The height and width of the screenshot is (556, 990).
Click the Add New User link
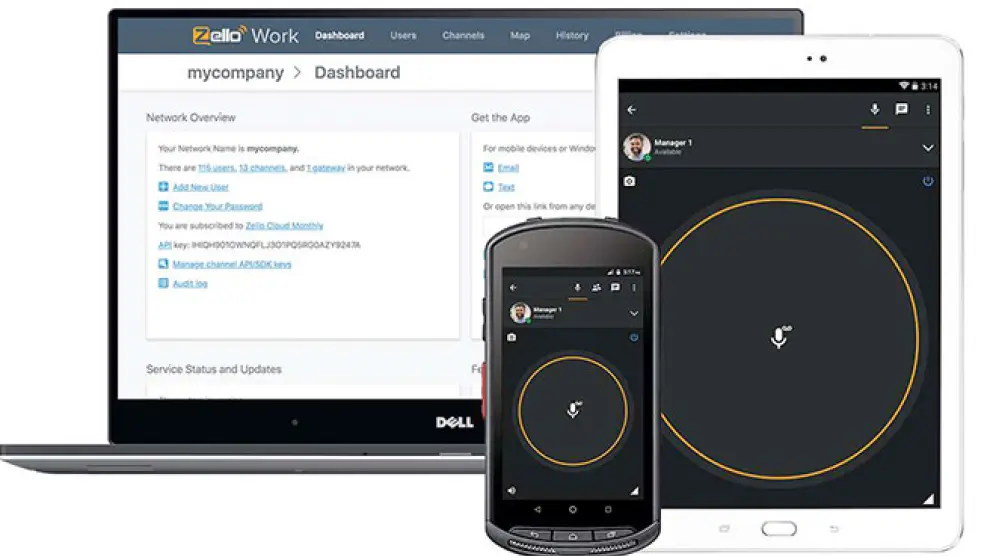coord(200,187)
